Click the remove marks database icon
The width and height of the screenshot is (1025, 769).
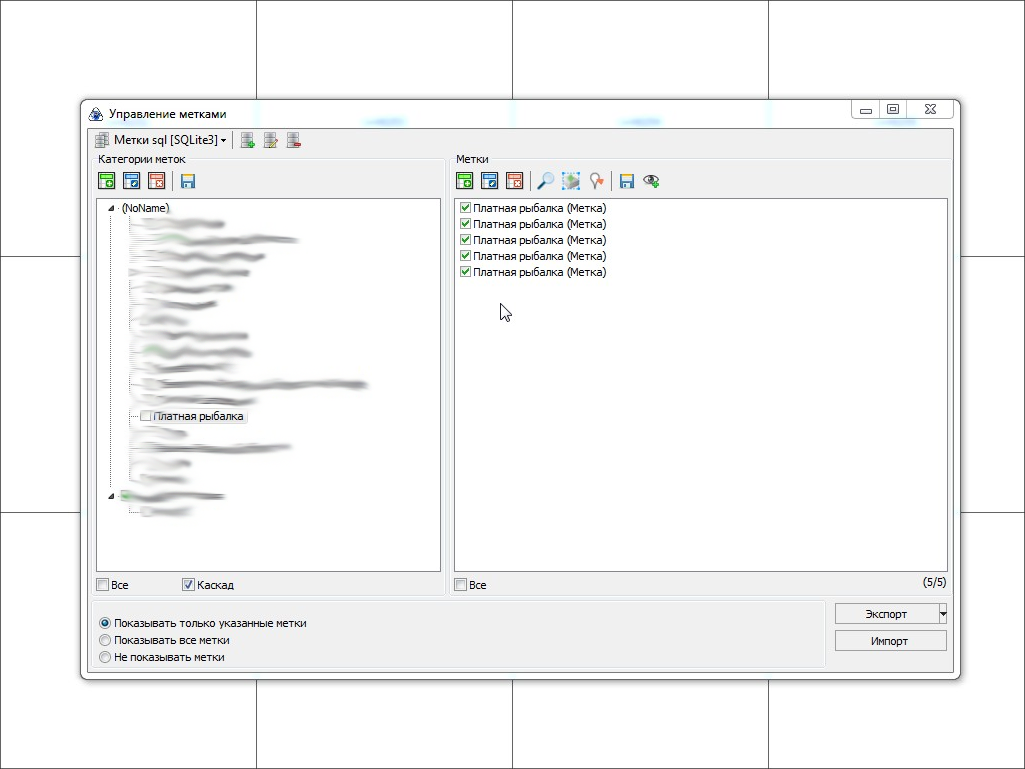(294, 141)
